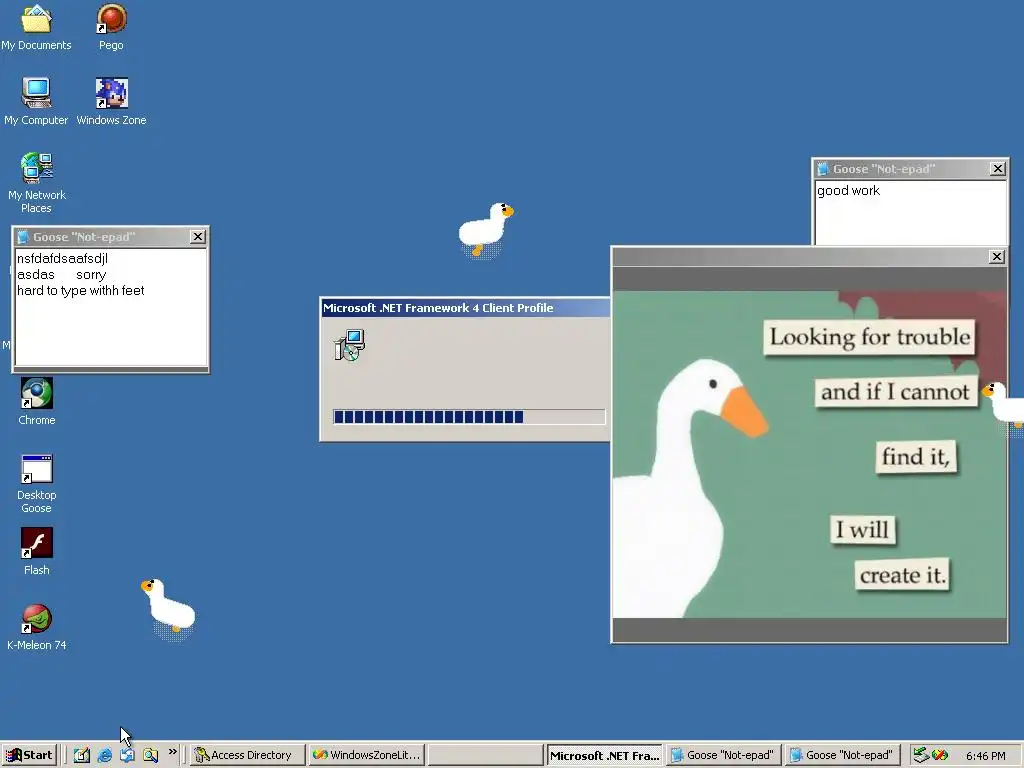This screenshot has height=768, width=1024.
Task: Click the 6:46 PM taskbar clock
Action: 985,756
